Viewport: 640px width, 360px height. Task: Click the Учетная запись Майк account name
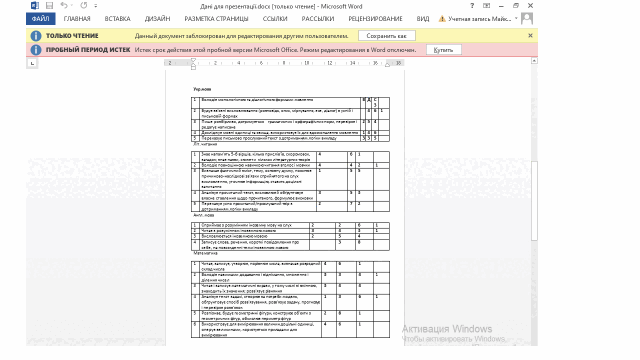pos(480,19)
